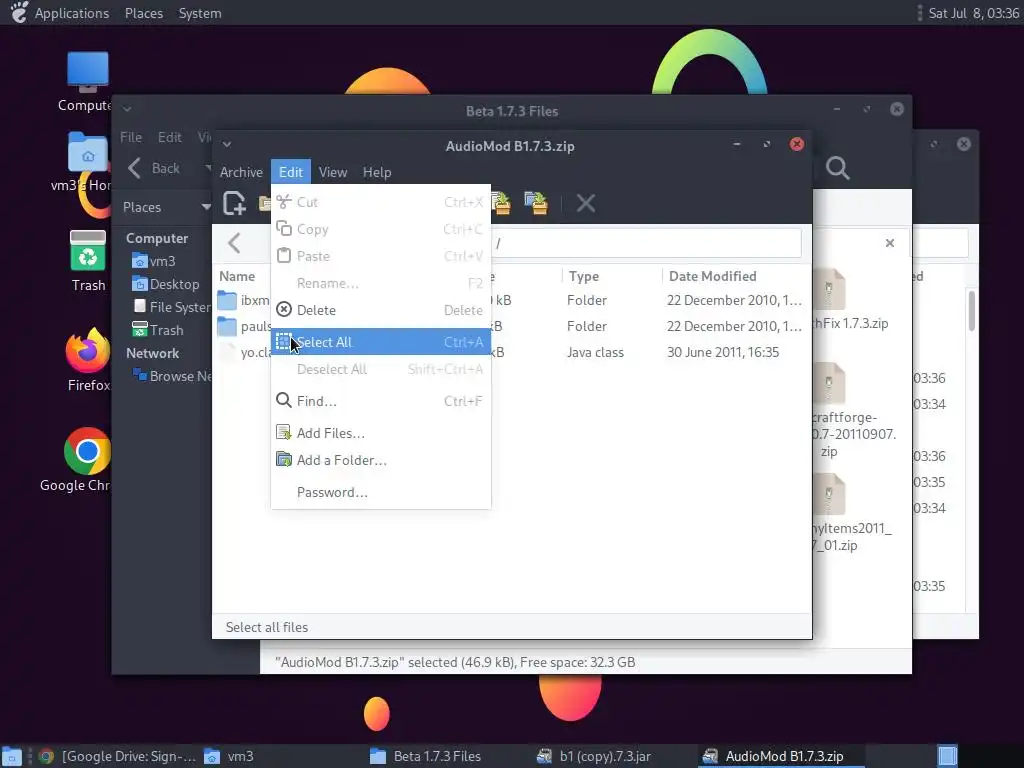The width and height of the screenshot is (1024, 768).
Task: Click the Back button in the file manager
Action: tap(154, 168)
